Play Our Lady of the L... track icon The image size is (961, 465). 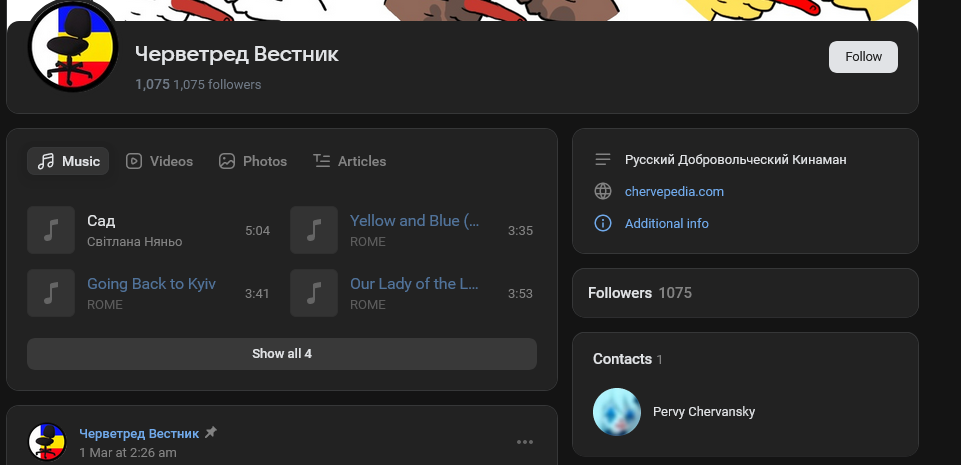point(314,293)
